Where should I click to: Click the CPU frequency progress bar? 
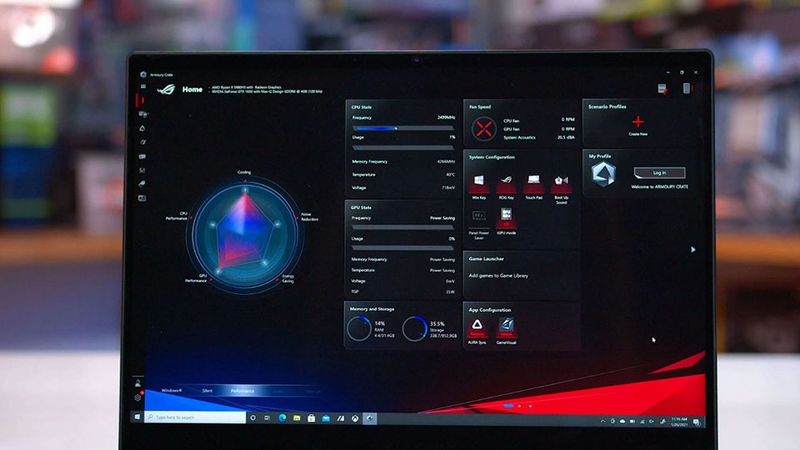pyautogui.click(x=403, y=128)
